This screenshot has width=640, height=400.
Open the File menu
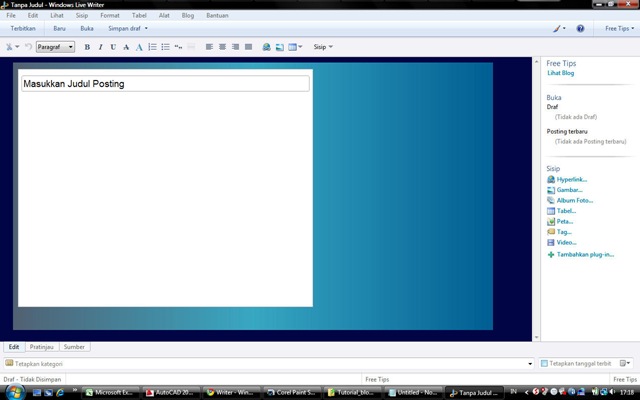click(x=11, y=16)
